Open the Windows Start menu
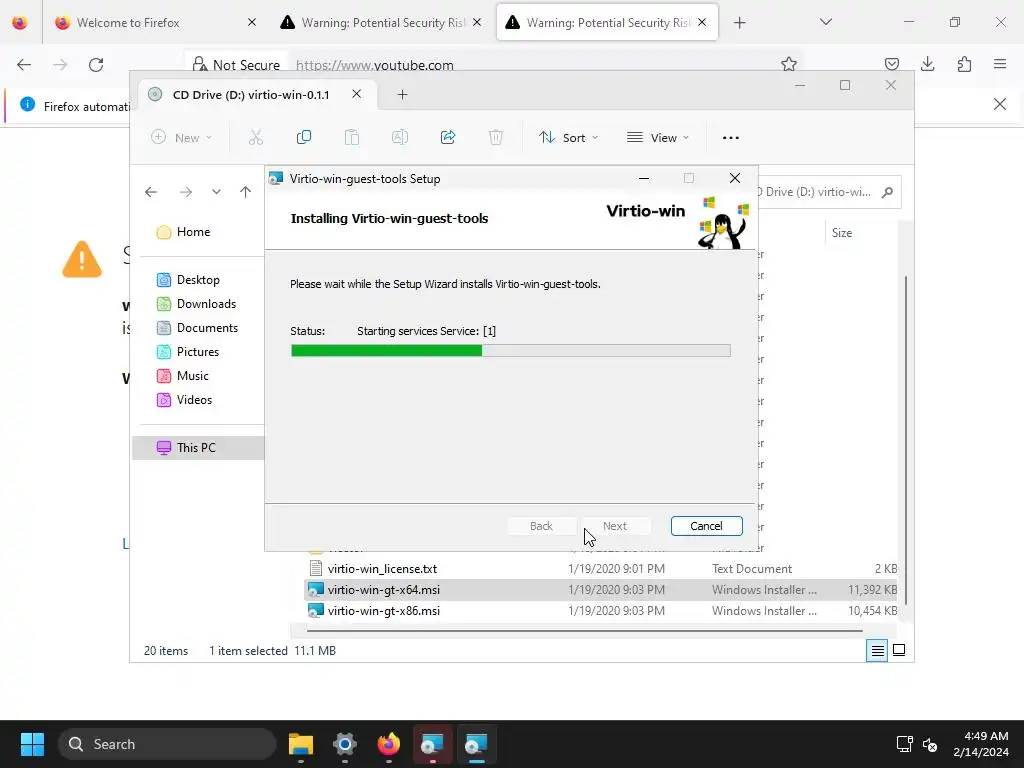 coord(32,744)
